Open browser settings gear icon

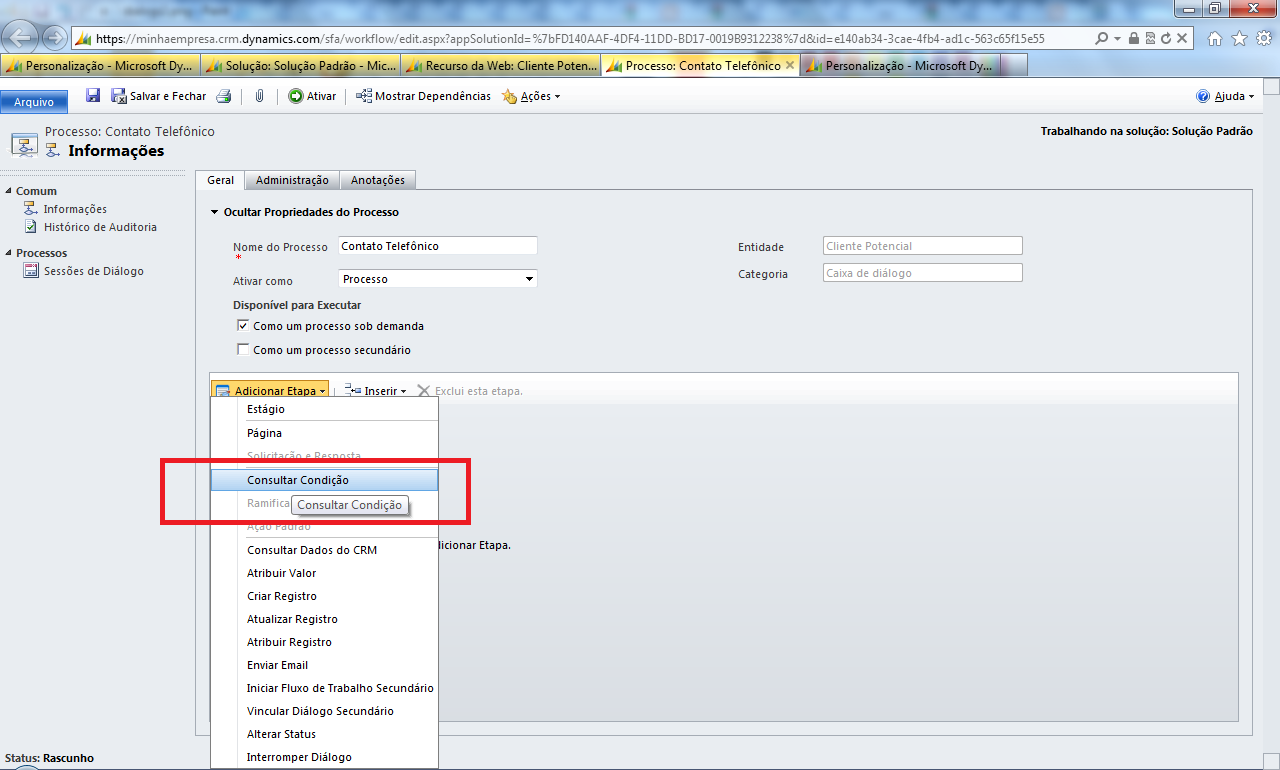1261,38
